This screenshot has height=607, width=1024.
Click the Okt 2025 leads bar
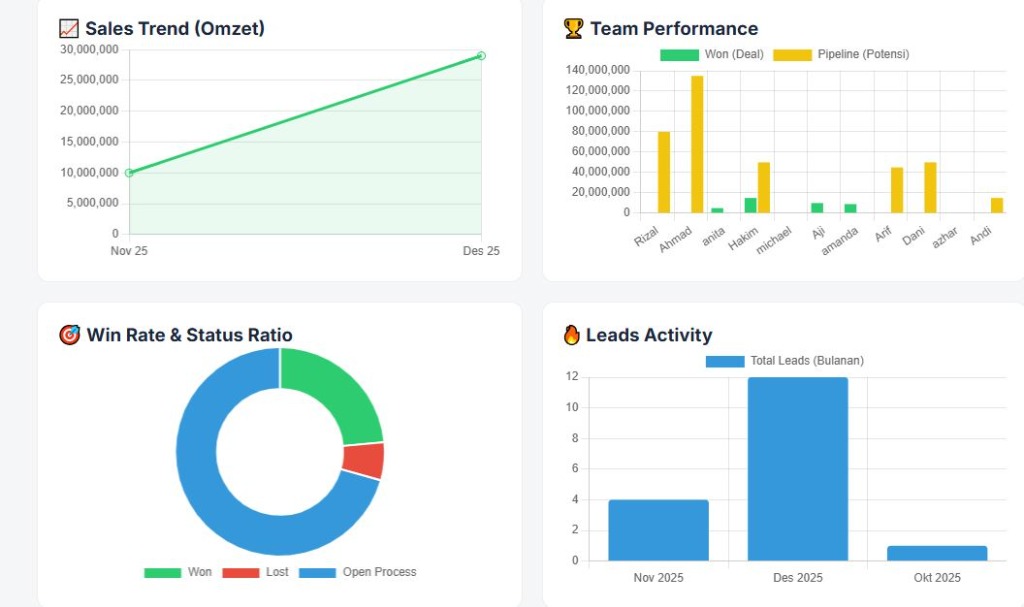(937, 553)
